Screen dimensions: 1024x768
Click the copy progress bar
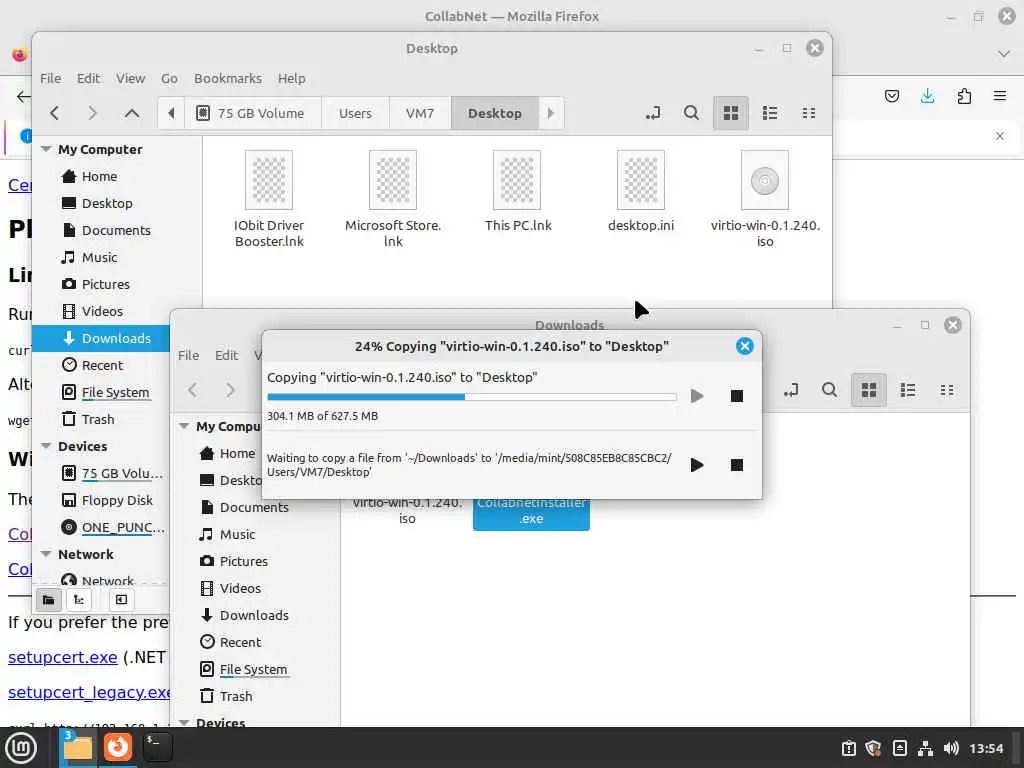point(472,396)
